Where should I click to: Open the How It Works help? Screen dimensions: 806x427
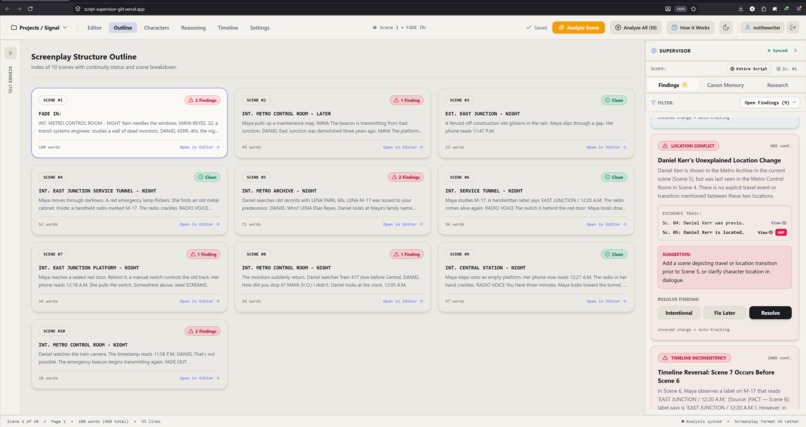click(x=690, y=28)
